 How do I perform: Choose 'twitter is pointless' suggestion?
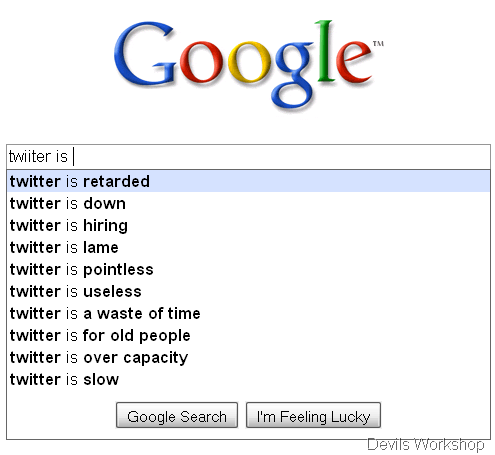click(x=248, y=269)
